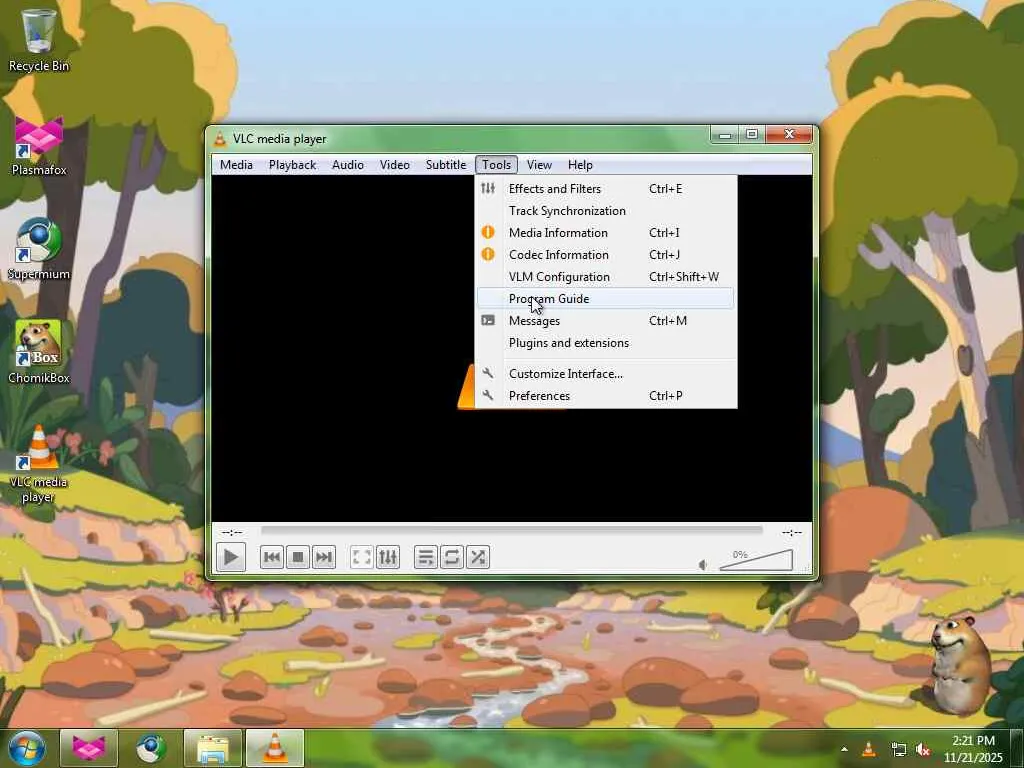
Task: Choose Track Synchronization
Action: (x=606, y=211)
